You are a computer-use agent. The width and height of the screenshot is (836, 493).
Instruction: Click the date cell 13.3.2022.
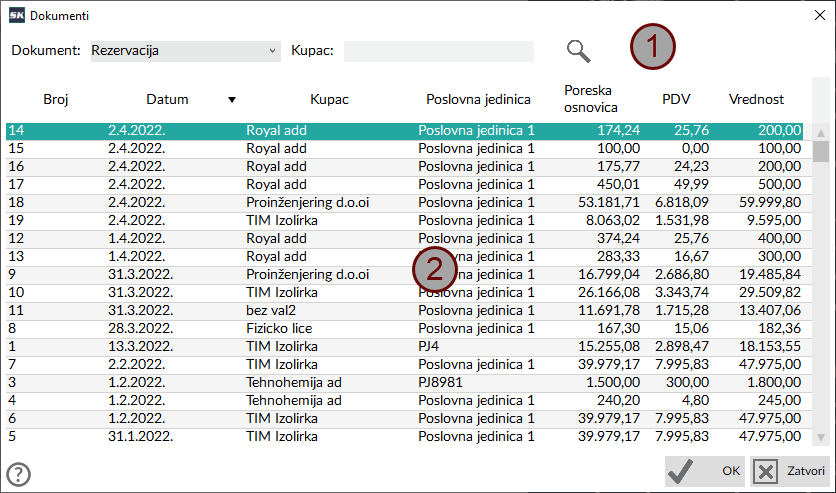pos(141,346)
